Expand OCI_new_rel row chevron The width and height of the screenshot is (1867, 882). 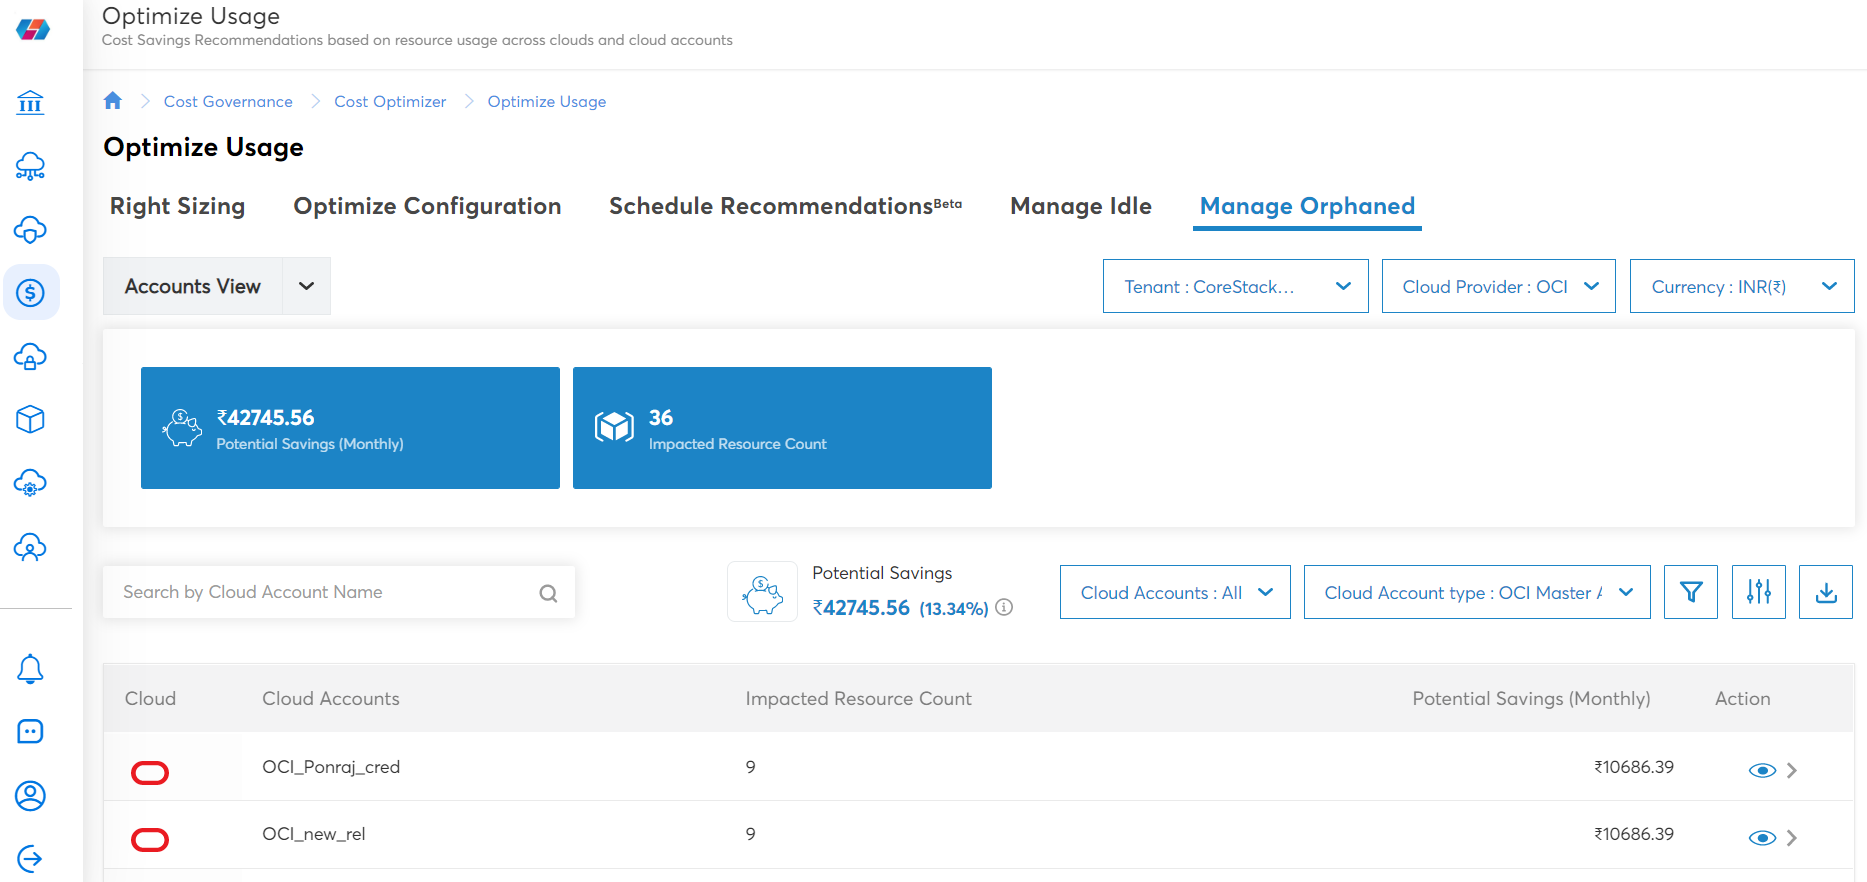1792,838
